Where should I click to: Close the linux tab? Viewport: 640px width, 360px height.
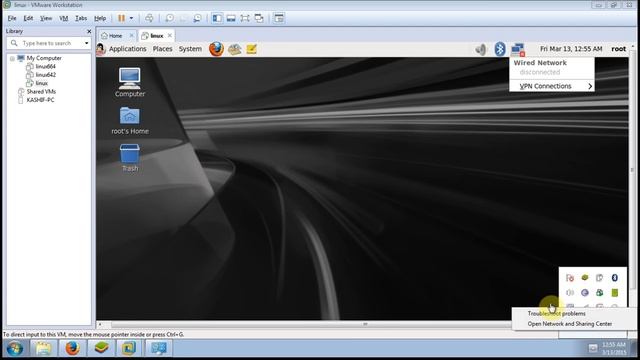click(170, 36)
